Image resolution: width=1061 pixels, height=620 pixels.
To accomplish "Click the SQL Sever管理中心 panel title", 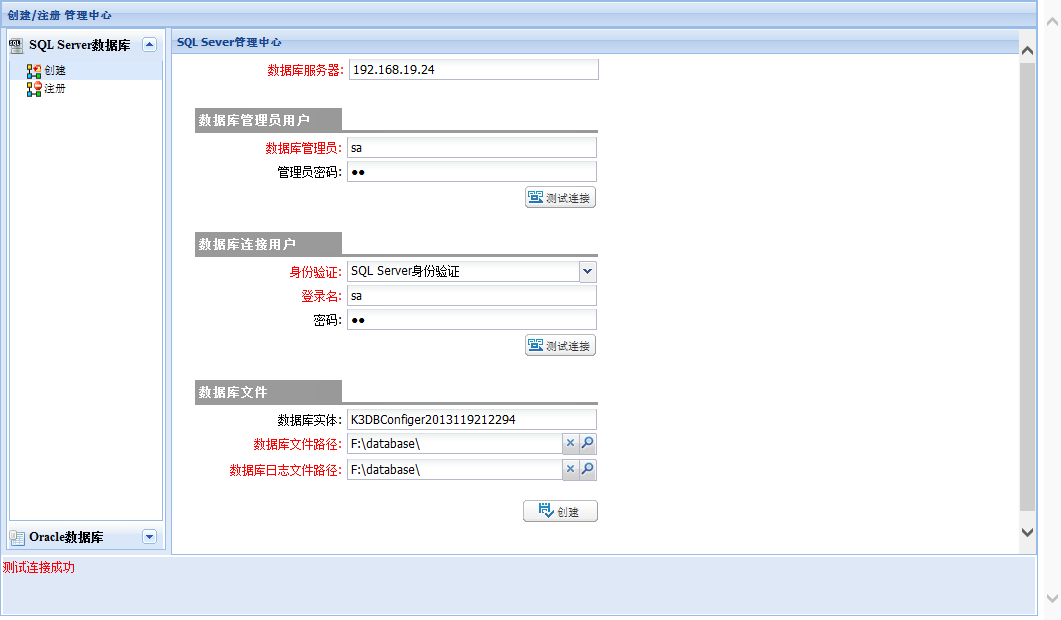I will point(229,42).
